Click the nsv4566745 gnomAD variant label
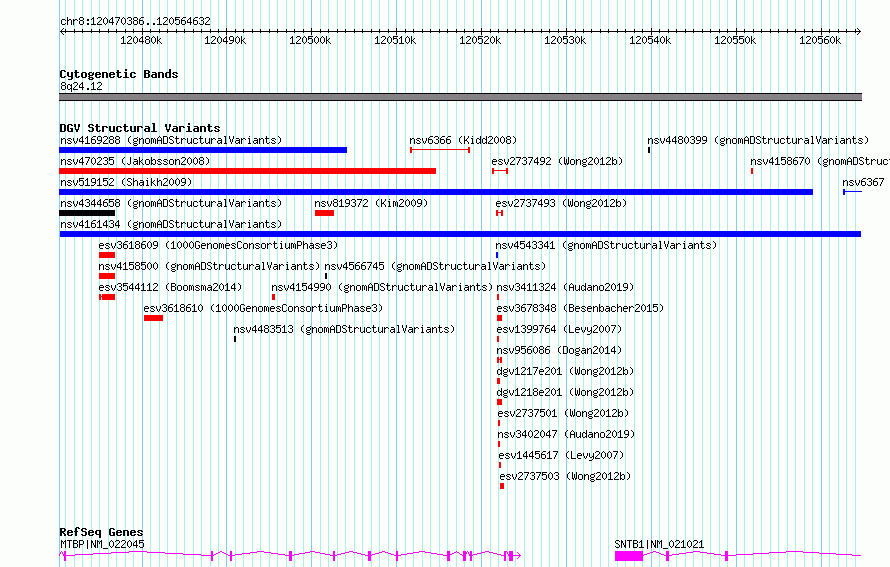Viewport: 890px width, 567px height. click(x=435, y=266)
